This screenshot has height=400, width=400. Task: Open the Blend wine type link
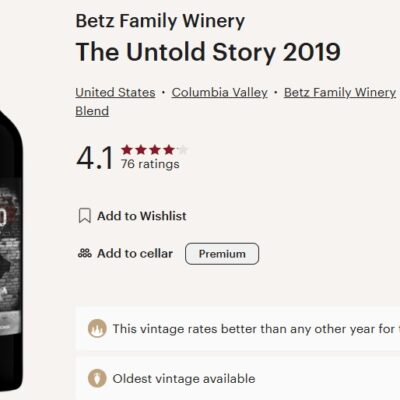pos(92,111)
